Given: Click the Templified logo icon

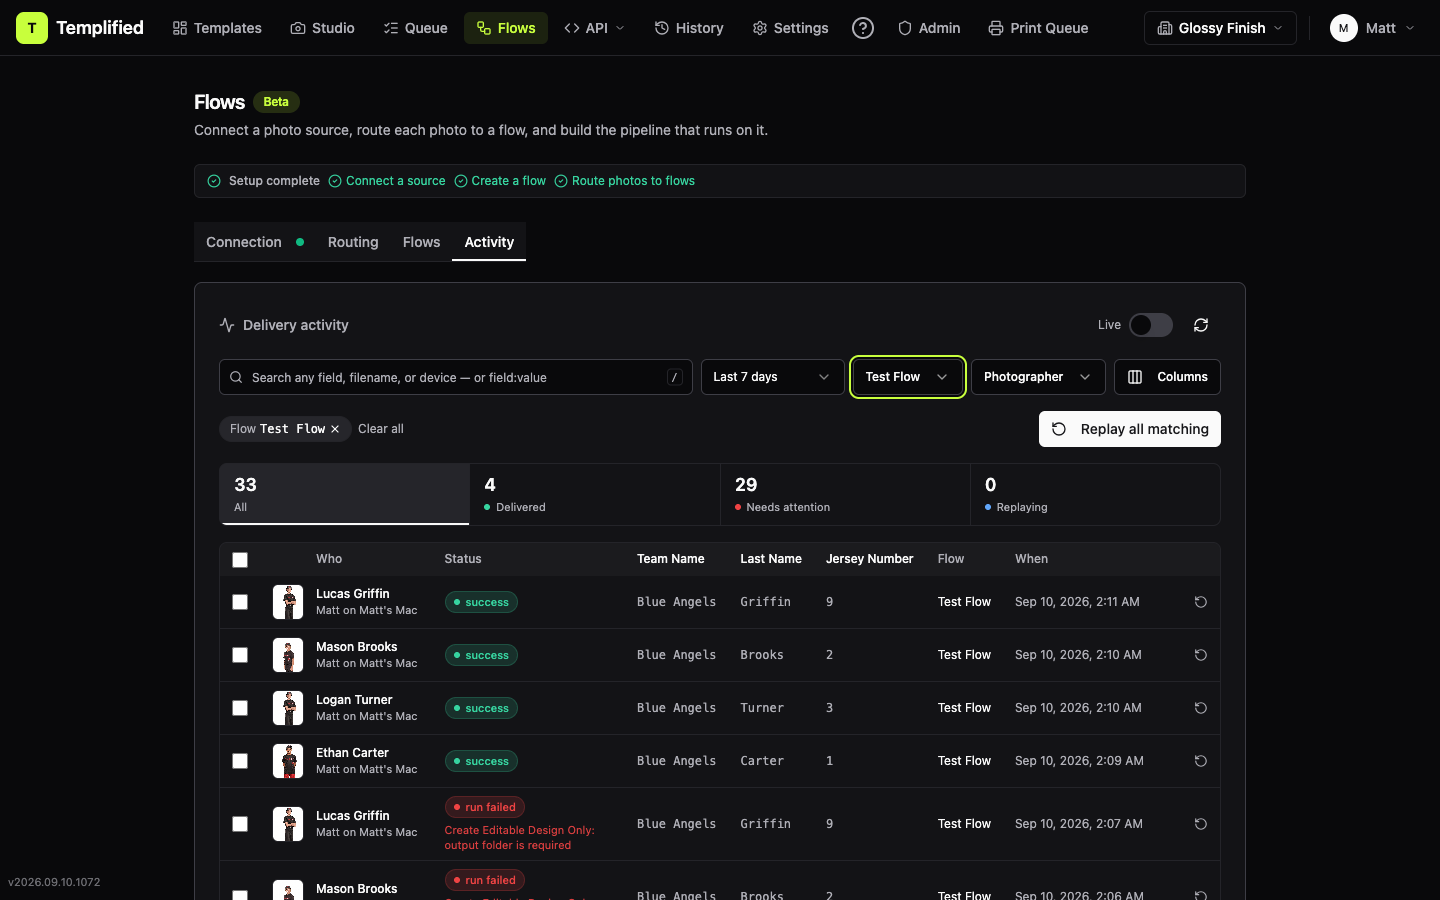Looking at the screenshot, I should (x=32, y=28).
